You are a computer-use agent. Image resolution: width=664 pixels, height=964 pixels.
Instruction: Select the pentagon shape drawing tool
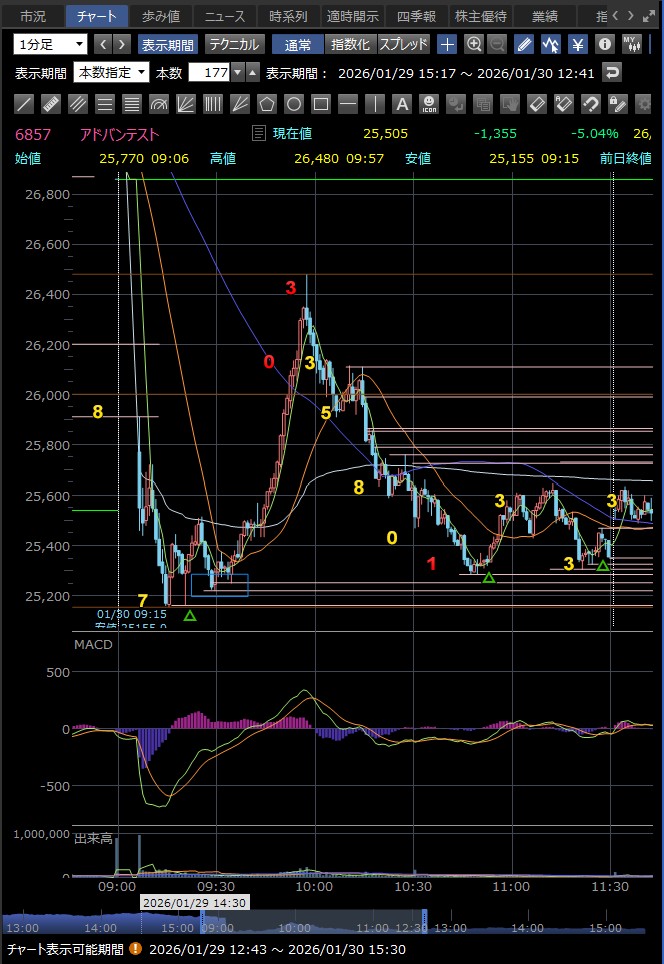click(x=267, y=103)
